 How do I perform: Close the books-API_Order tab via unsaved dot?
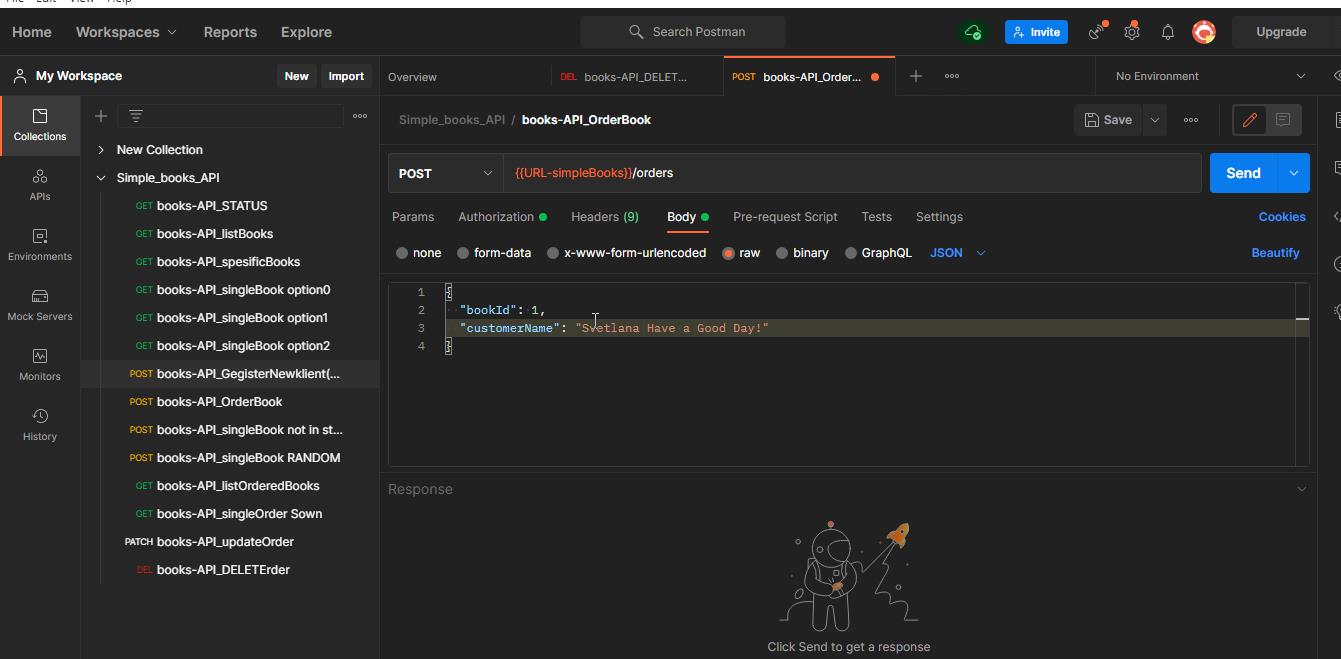875,77
